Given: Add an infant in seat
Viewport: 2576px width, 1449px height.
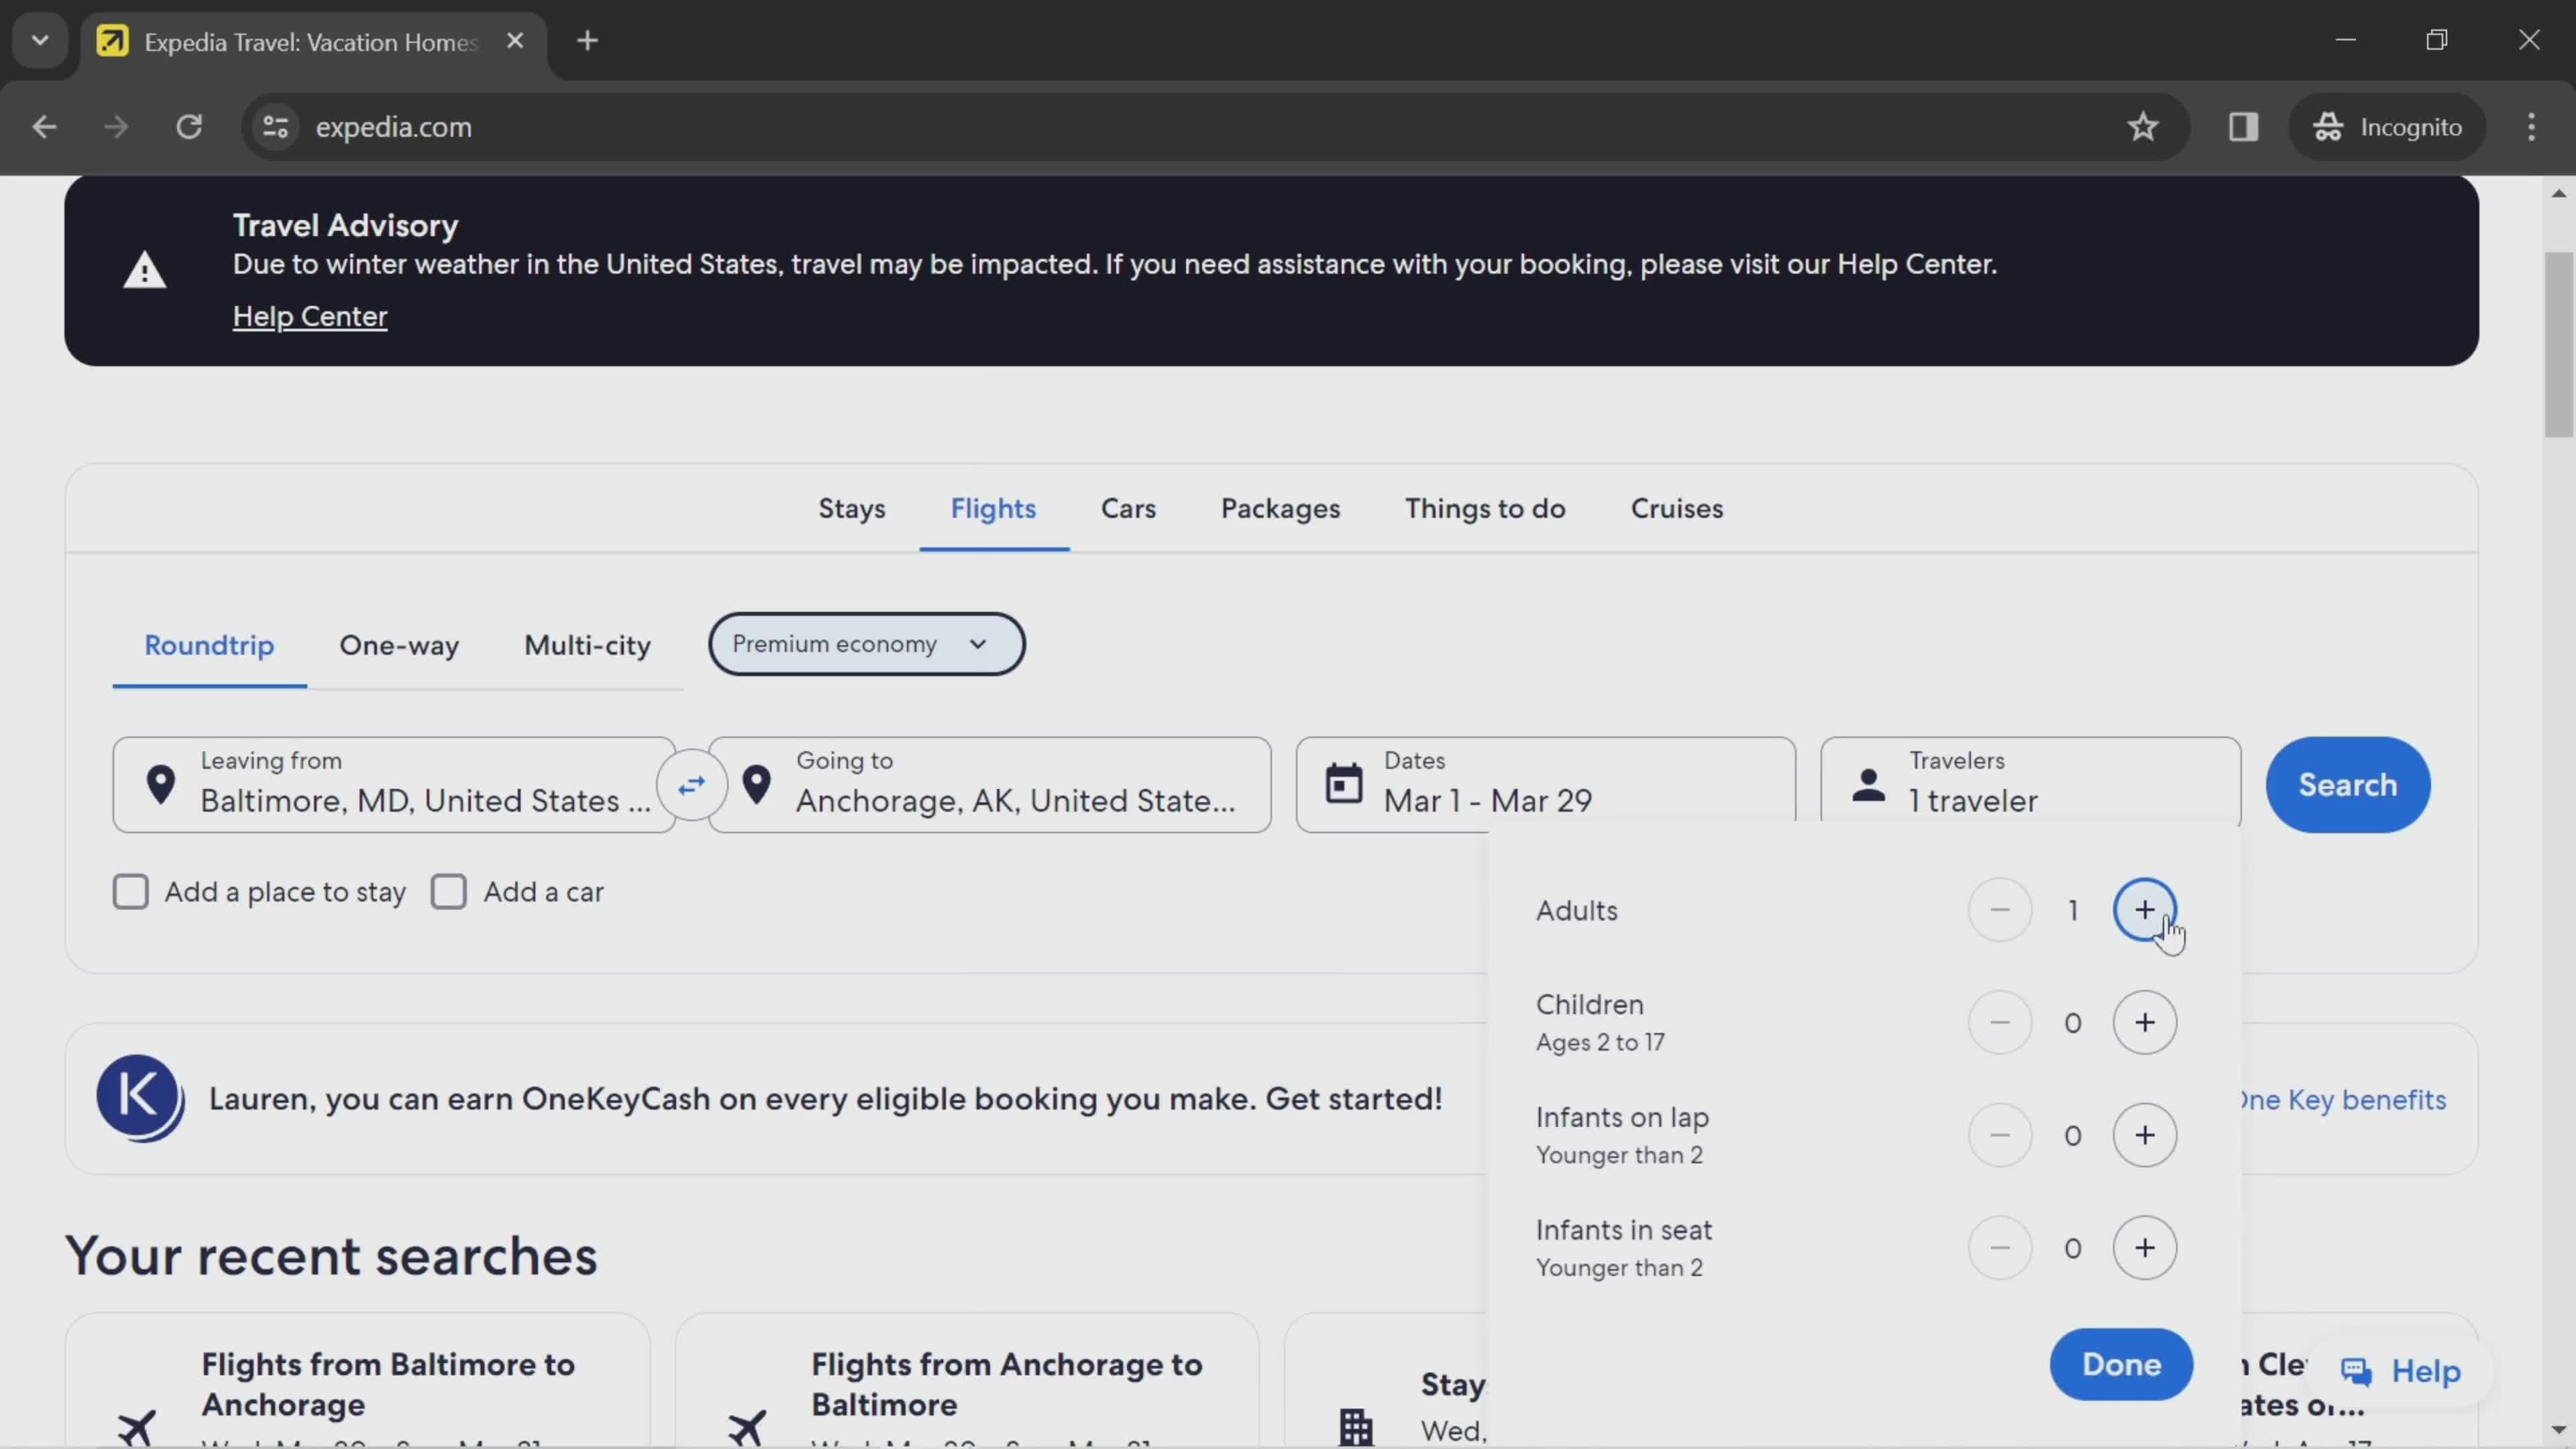Looking at the screenshot, I should pos(2144,1248).
